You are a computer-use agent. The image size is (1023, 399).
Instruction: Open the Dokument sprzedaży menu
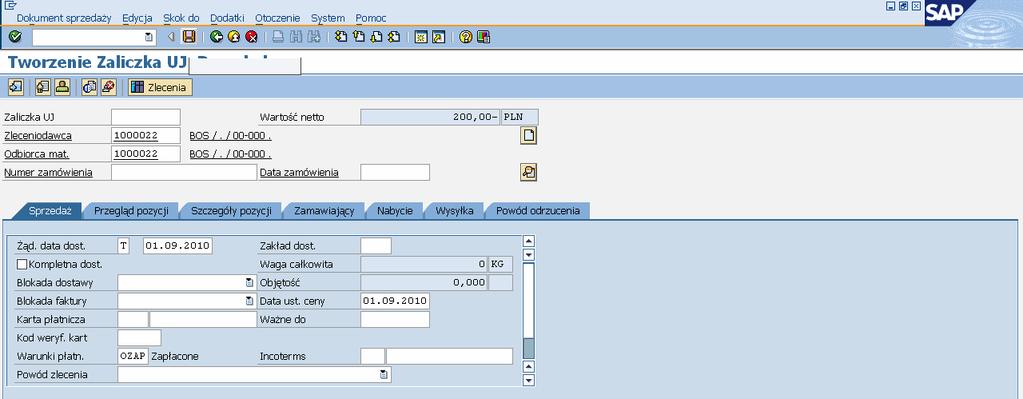pos(64,18)
